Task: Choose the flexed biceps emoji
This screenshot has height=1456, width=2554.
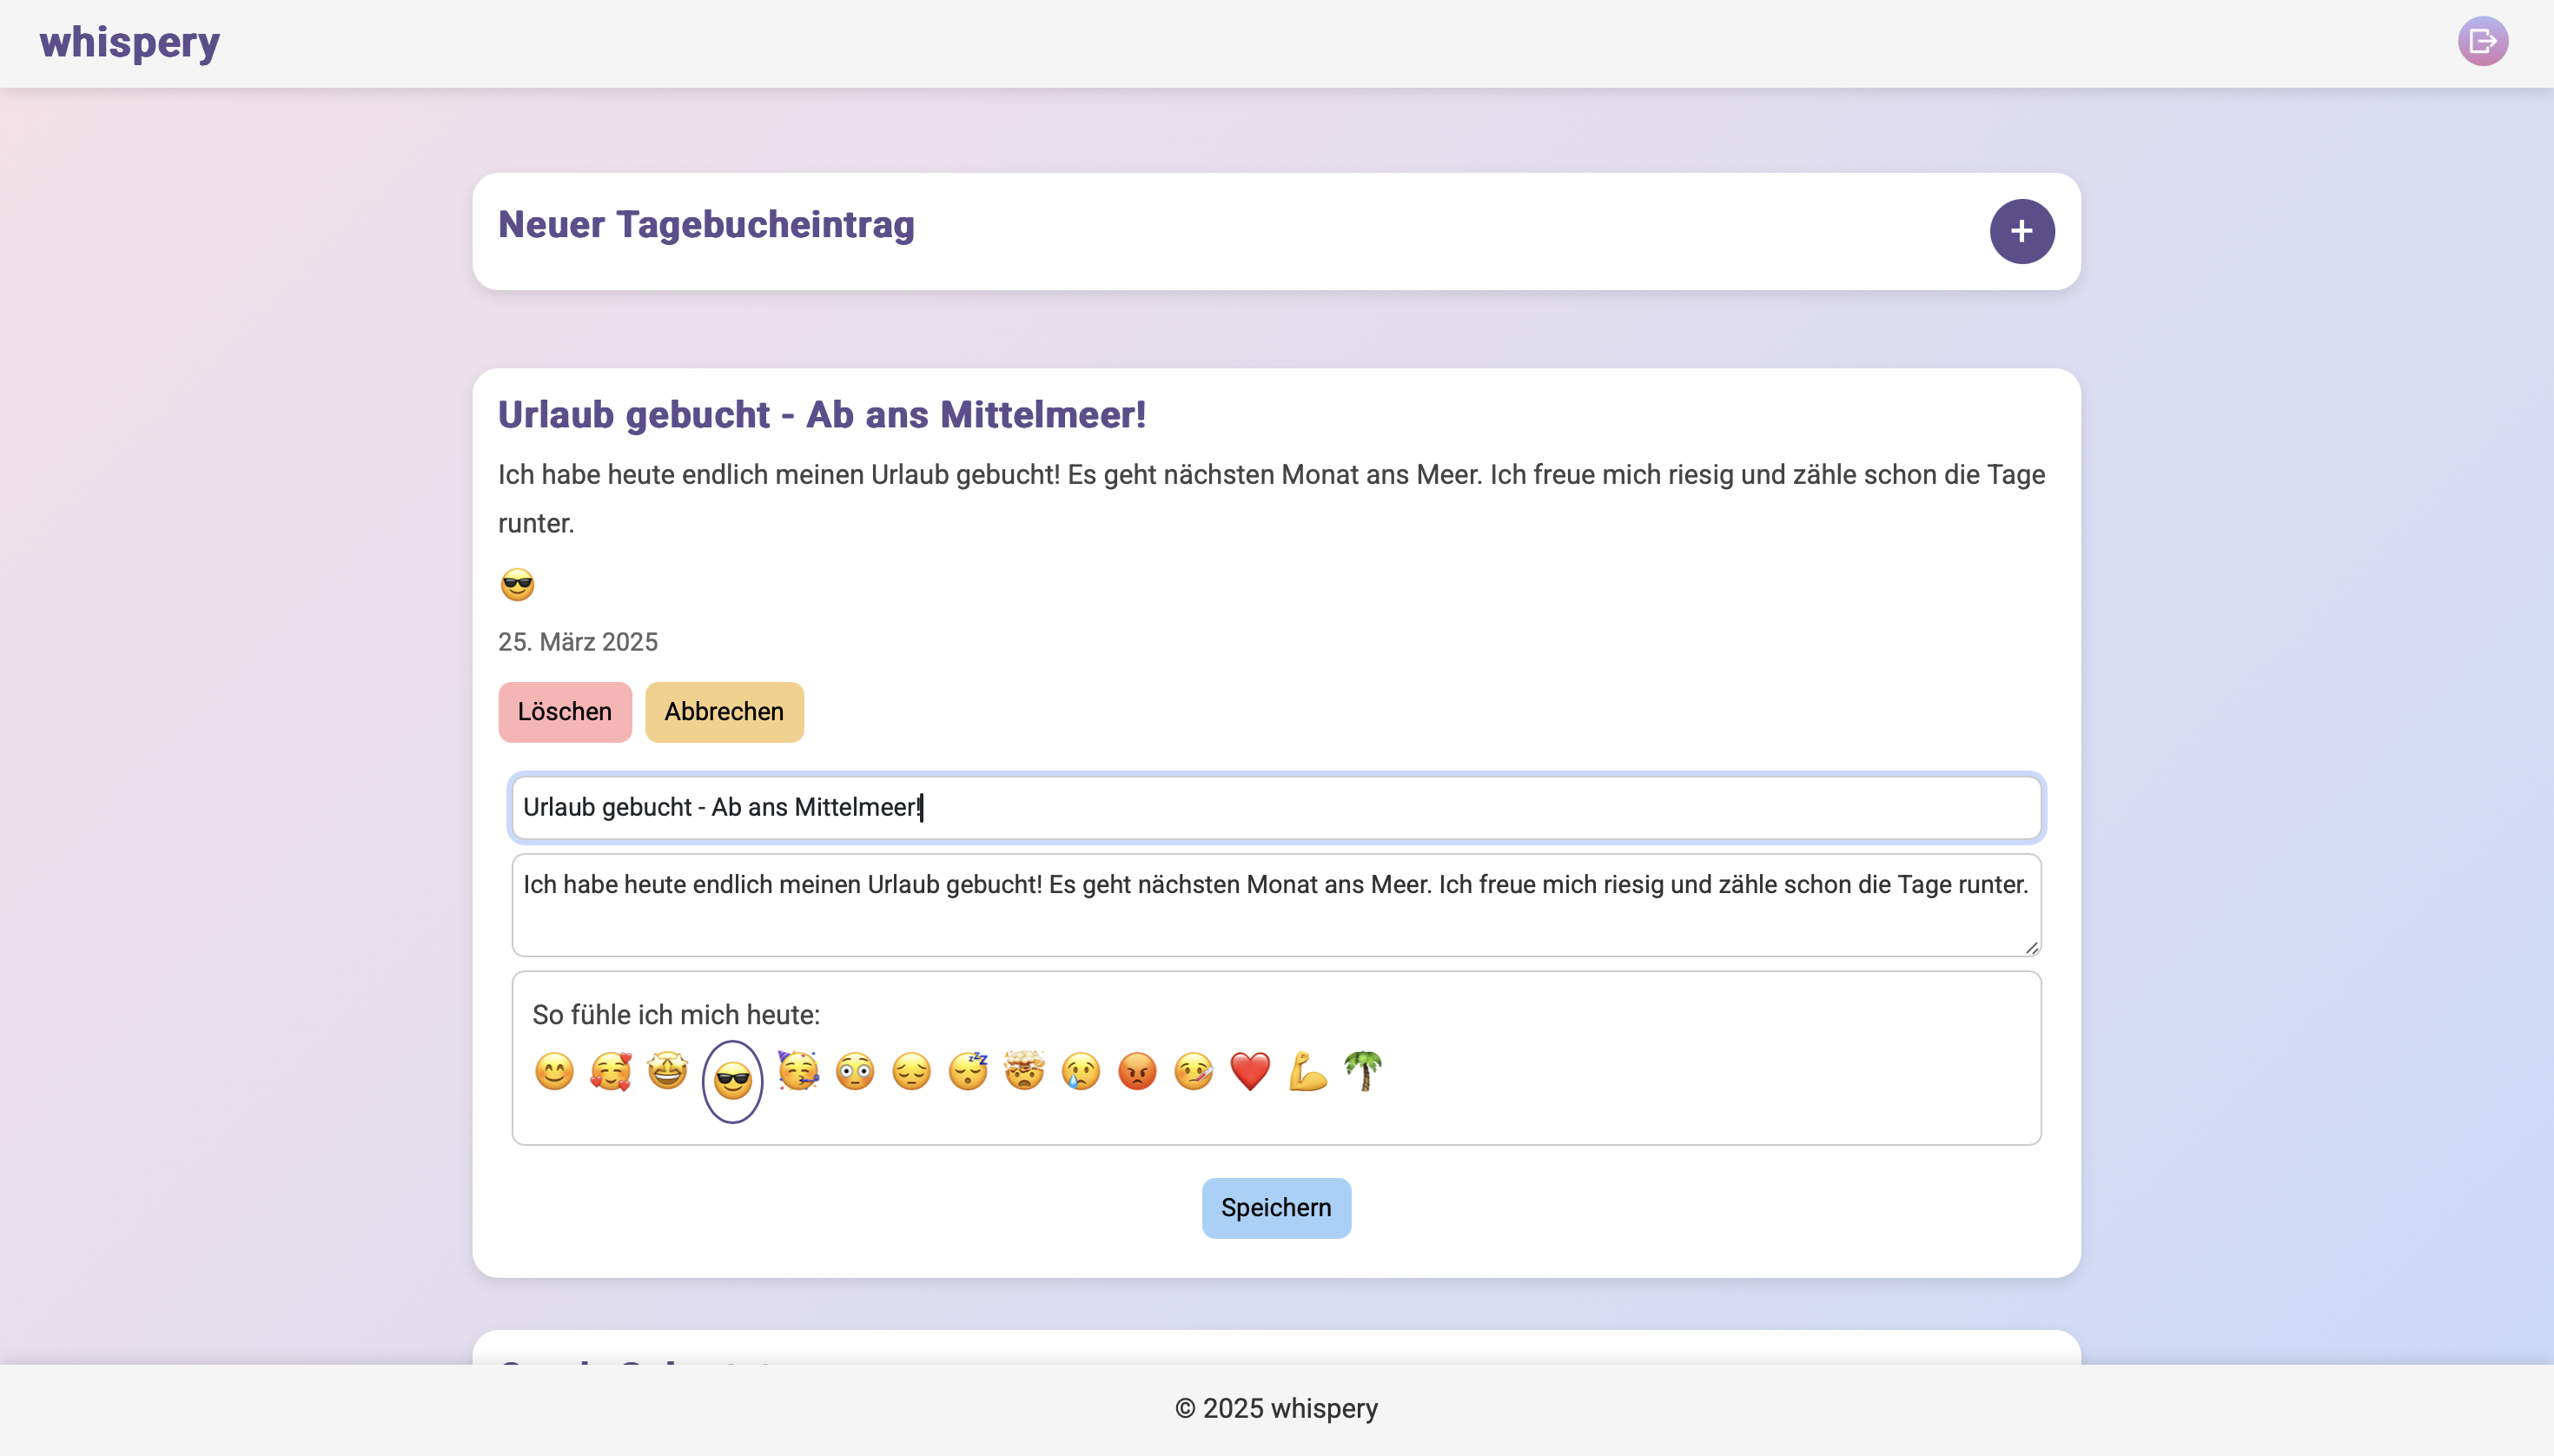Action: point(1307,1071)
